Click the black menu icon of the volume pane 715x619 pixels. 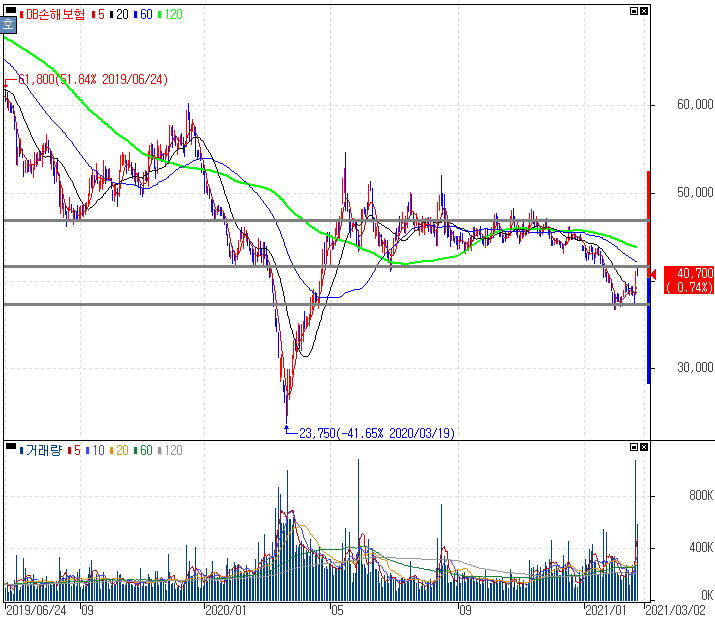click(x=10, y=446)
